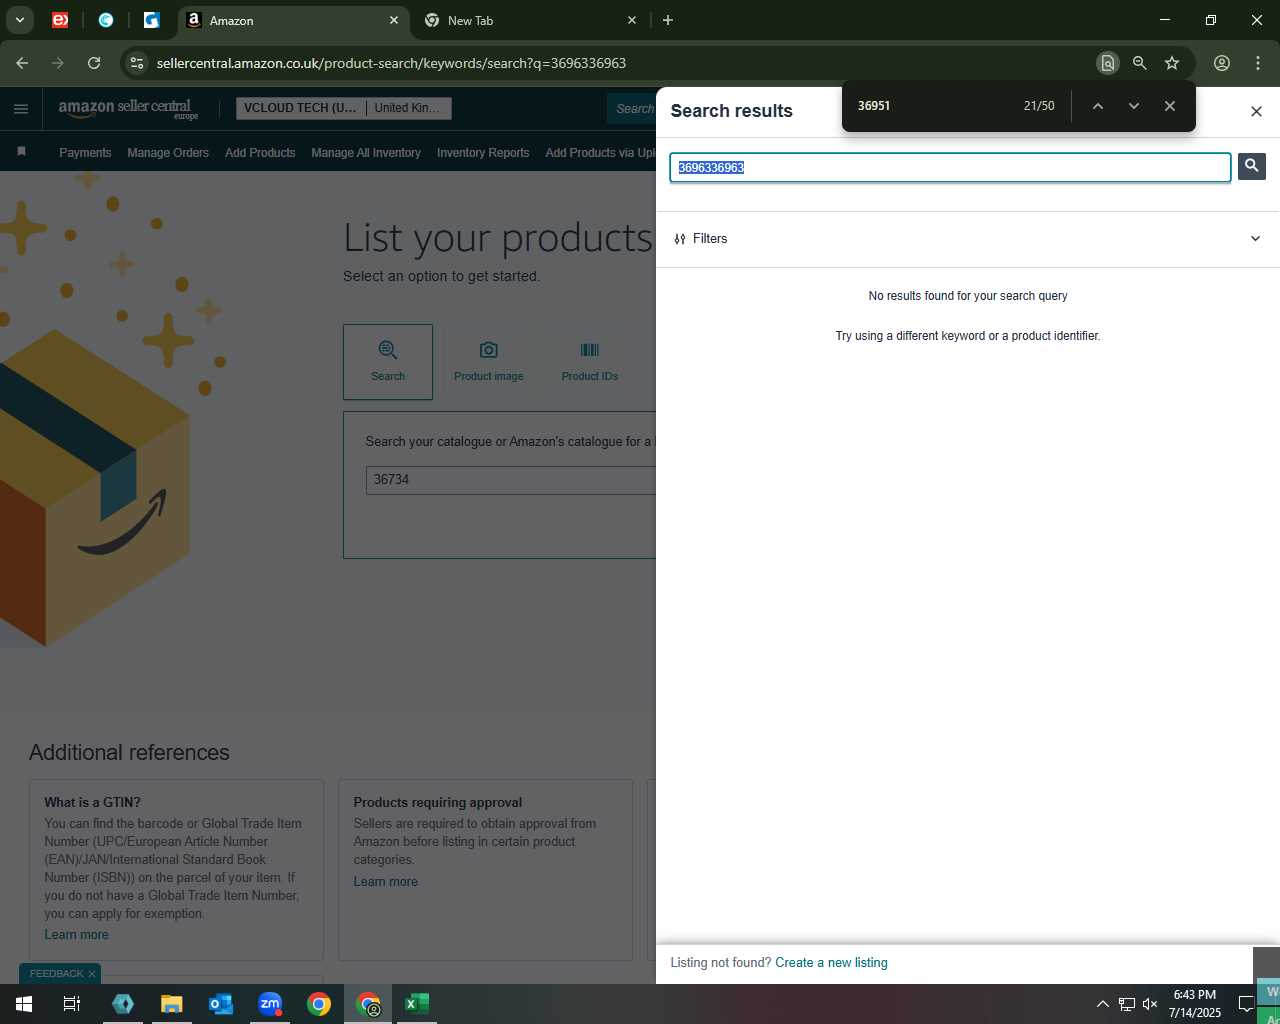Switch to the New Tab tab

click(530, 20)
